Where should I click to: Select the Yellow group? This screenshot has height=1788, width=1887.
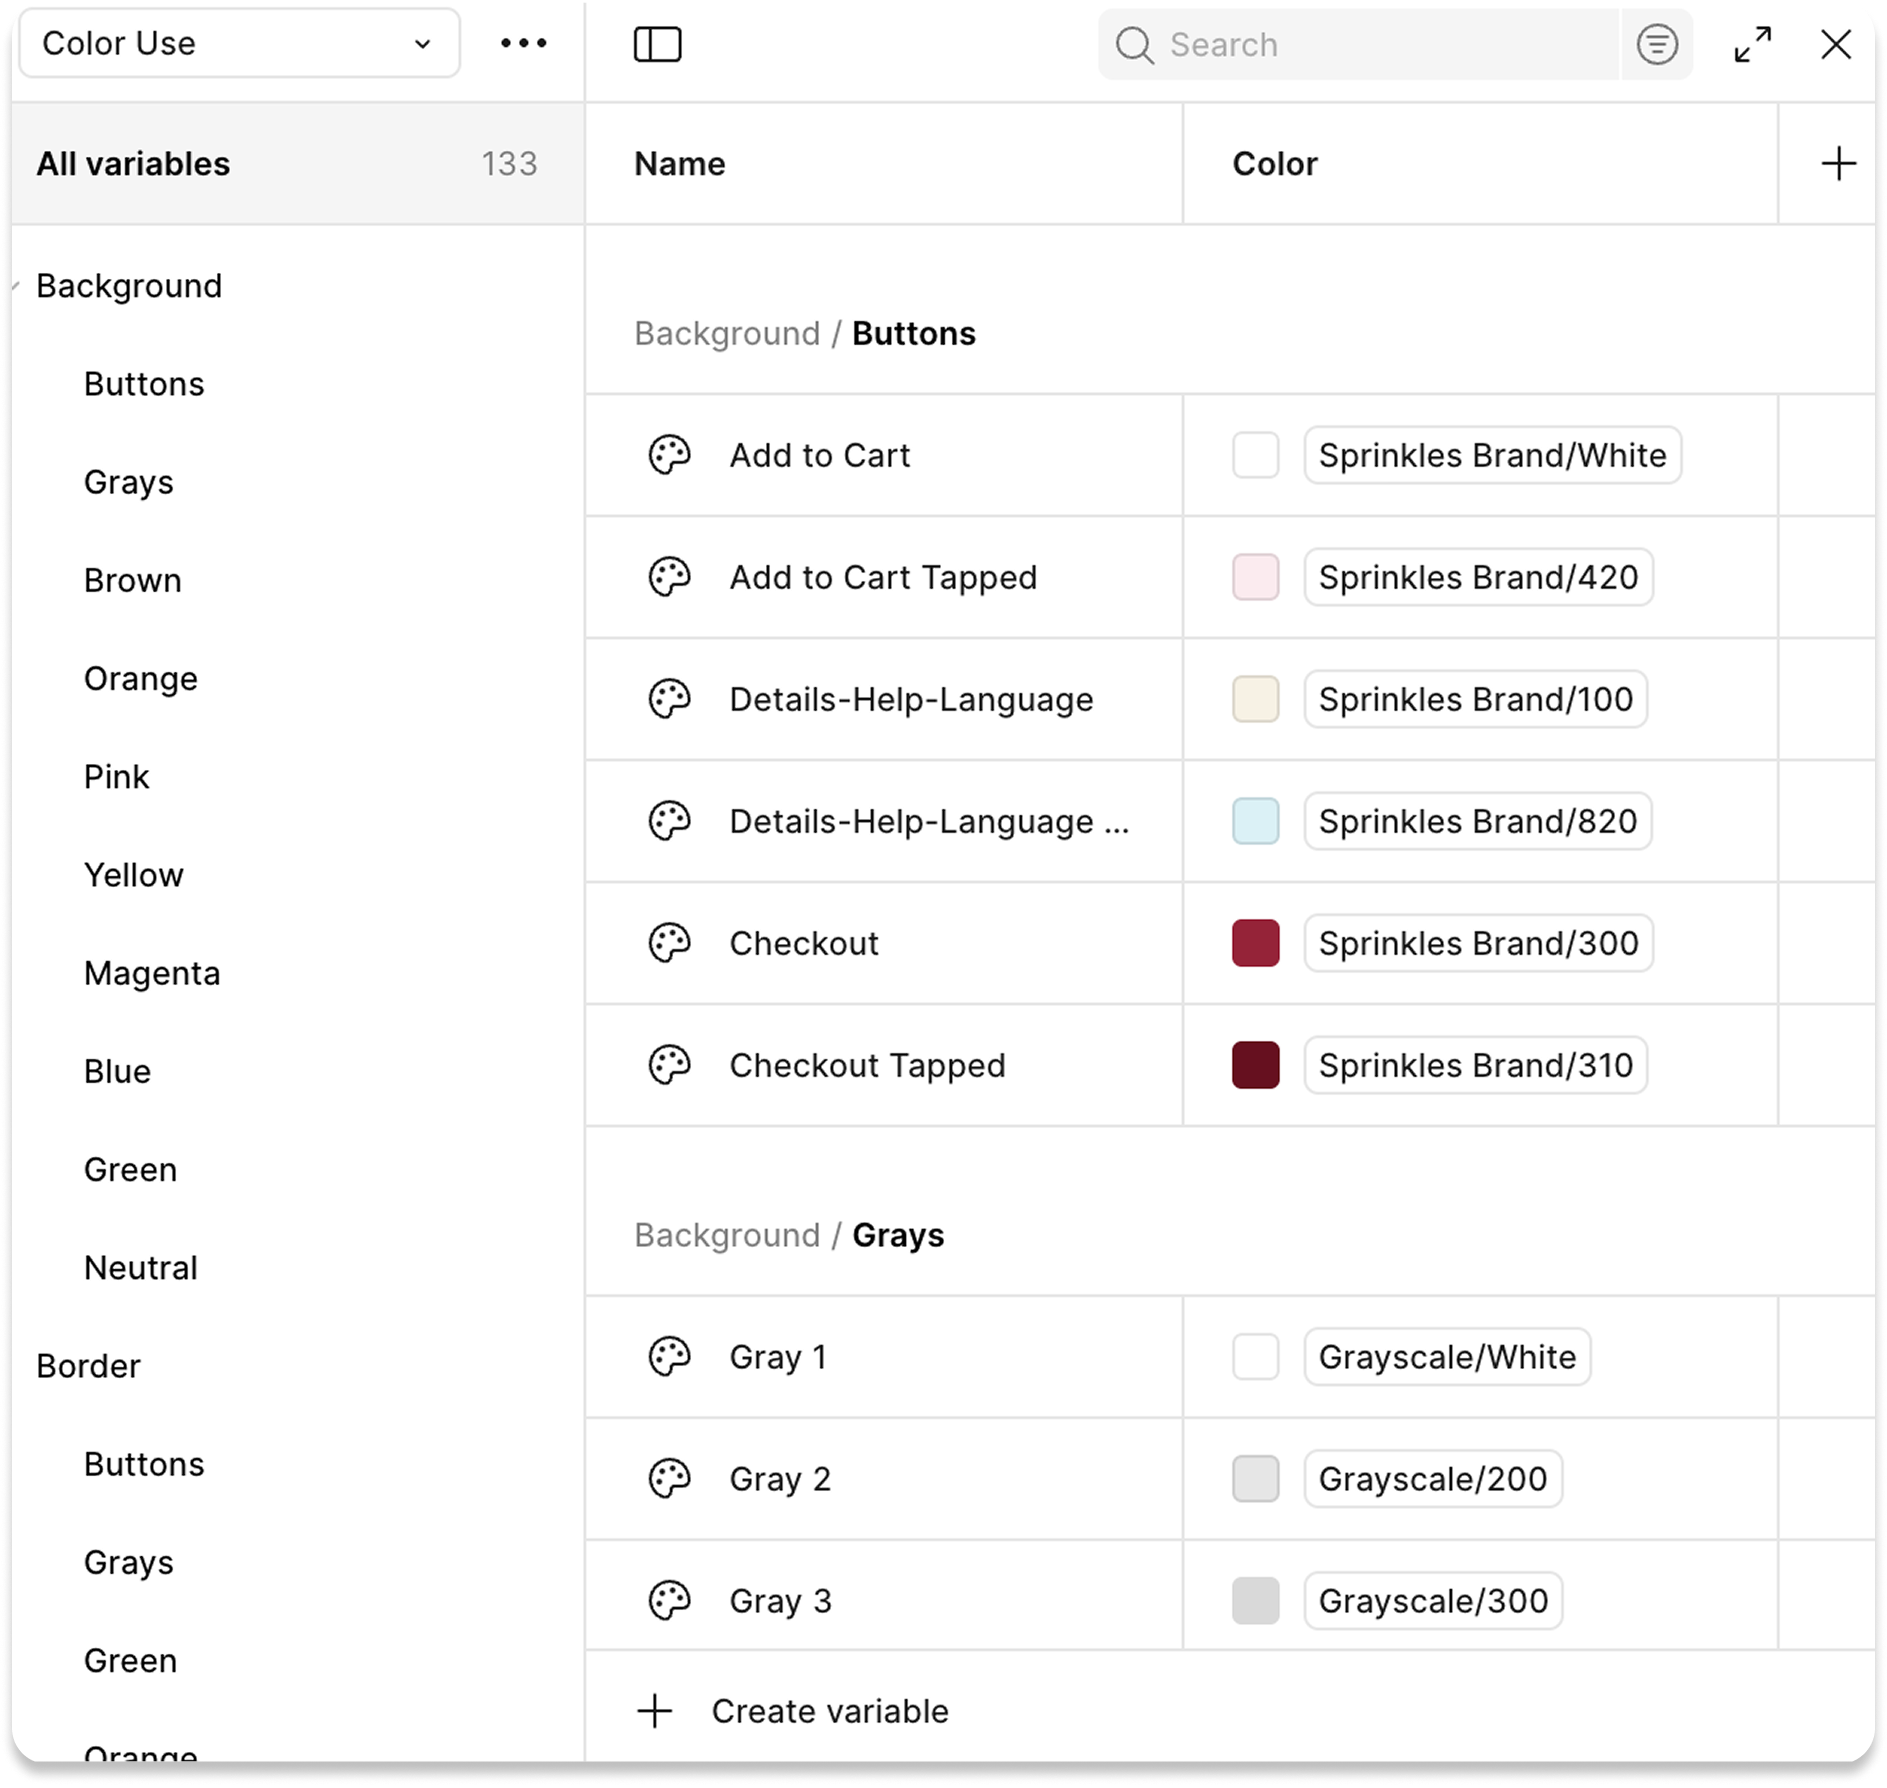tap(133, 874)
